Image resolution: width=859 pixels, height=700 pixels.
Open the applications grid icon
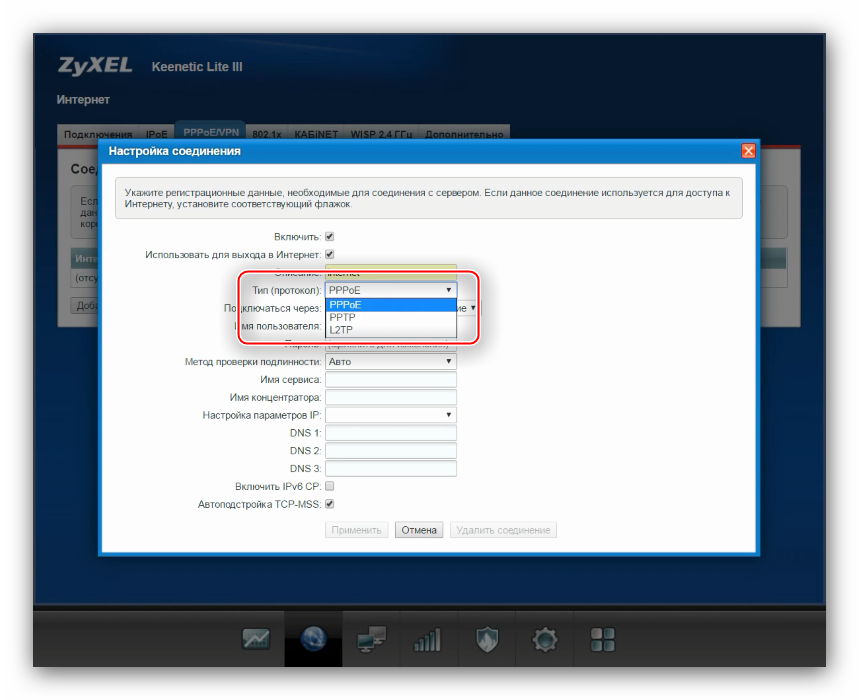[x=603, y=640]
